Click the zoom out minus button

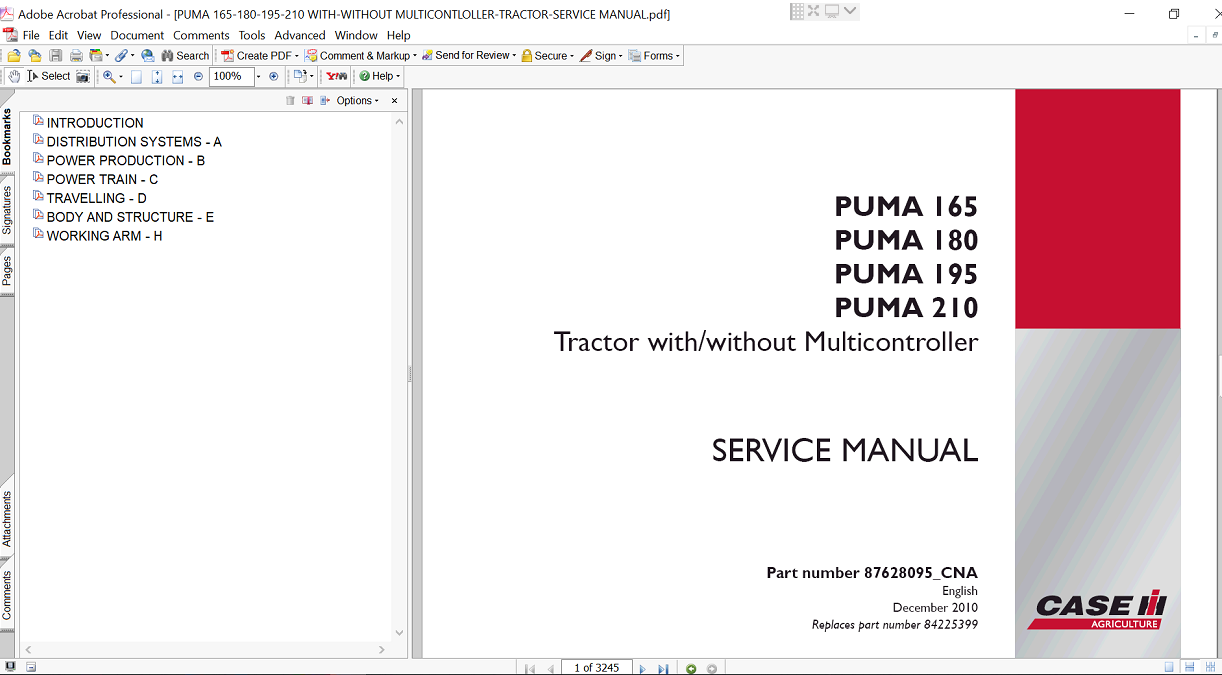pyautogui.click(x=198, y=76)
